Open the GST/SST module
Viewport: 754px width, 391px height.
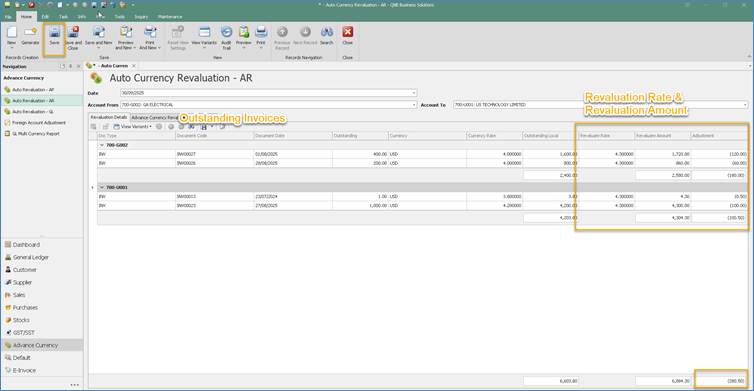click(x=24, y=332)
